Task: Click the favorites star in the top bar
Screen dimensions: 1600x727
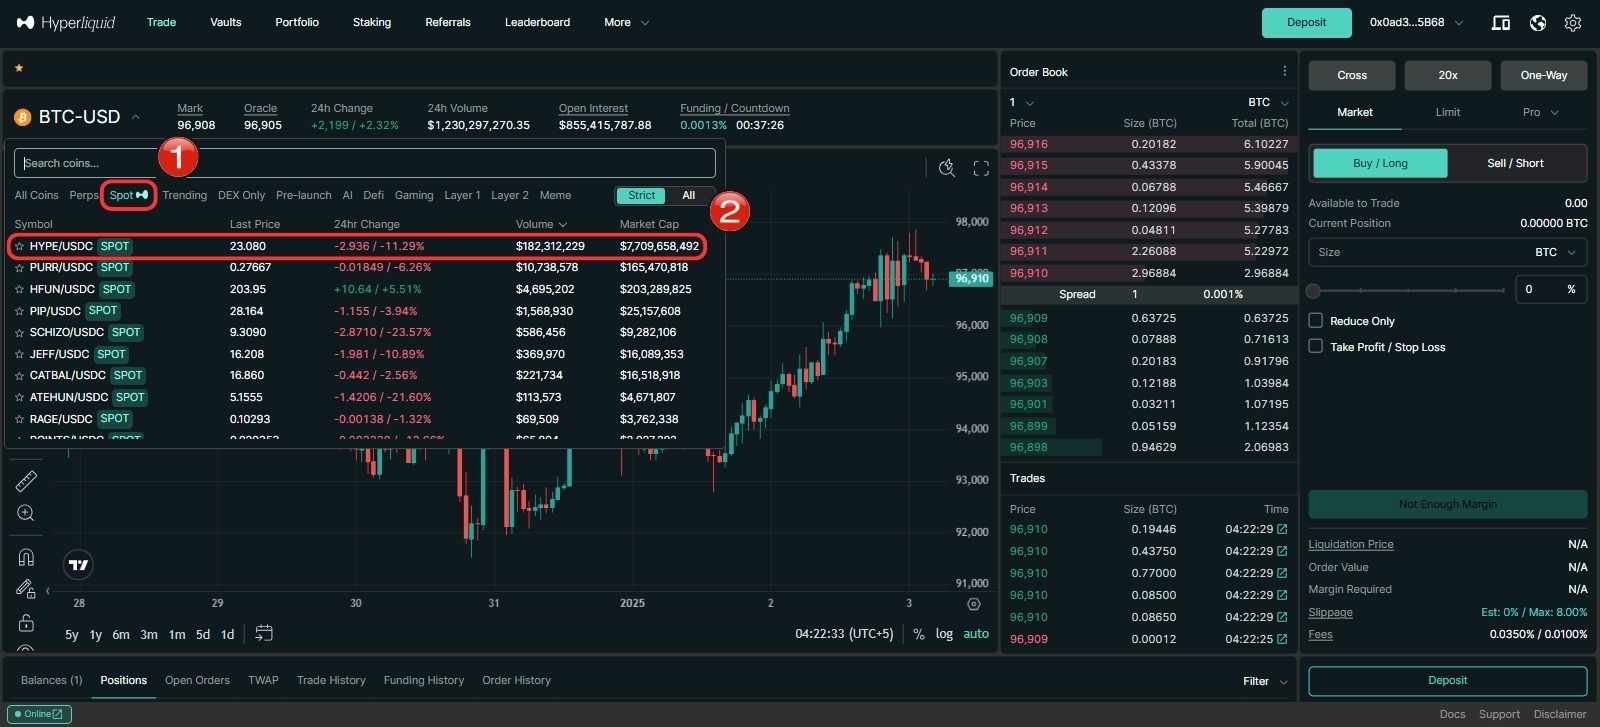Action: pyautogui.click(x=19, y=68)
